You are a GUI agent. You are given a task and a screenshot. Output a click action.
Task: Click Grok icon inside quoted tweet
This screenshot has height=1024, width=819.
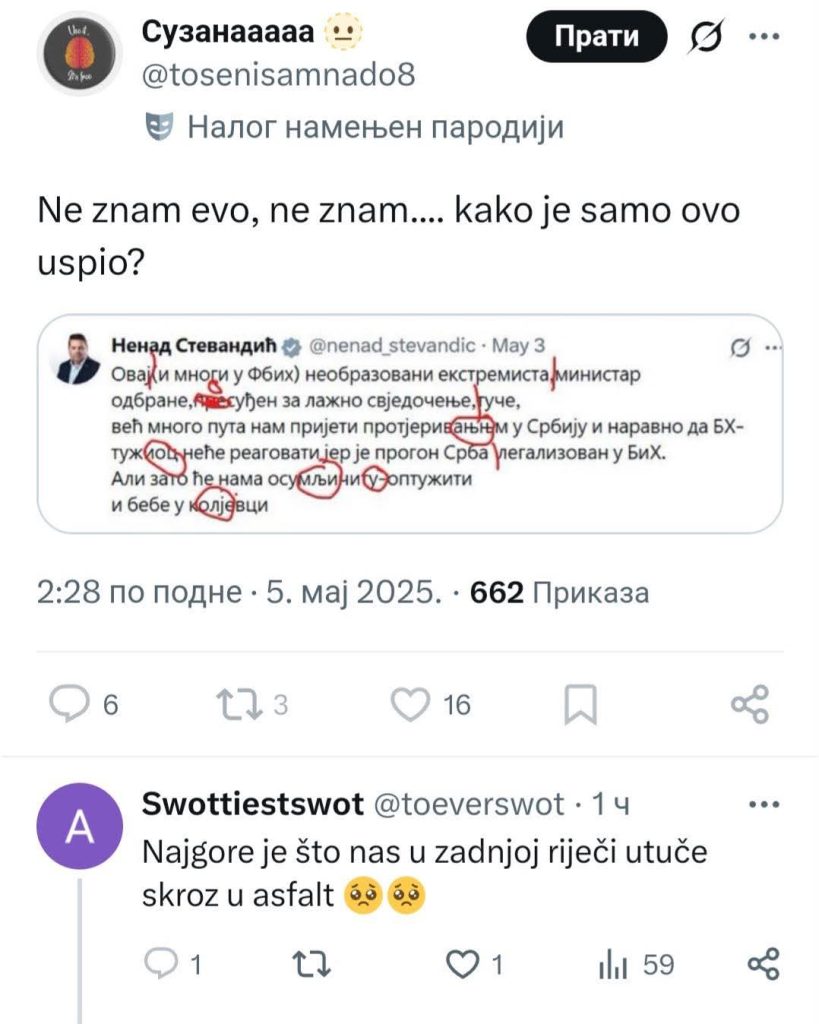[x=741, y=347]
